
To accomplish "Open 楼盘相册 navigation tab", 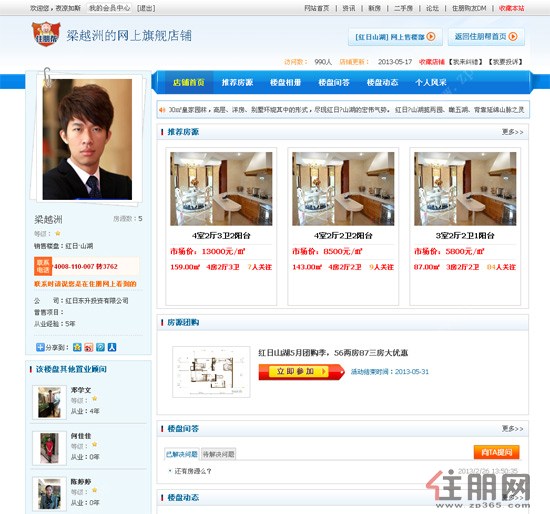I will click(286, 82).
